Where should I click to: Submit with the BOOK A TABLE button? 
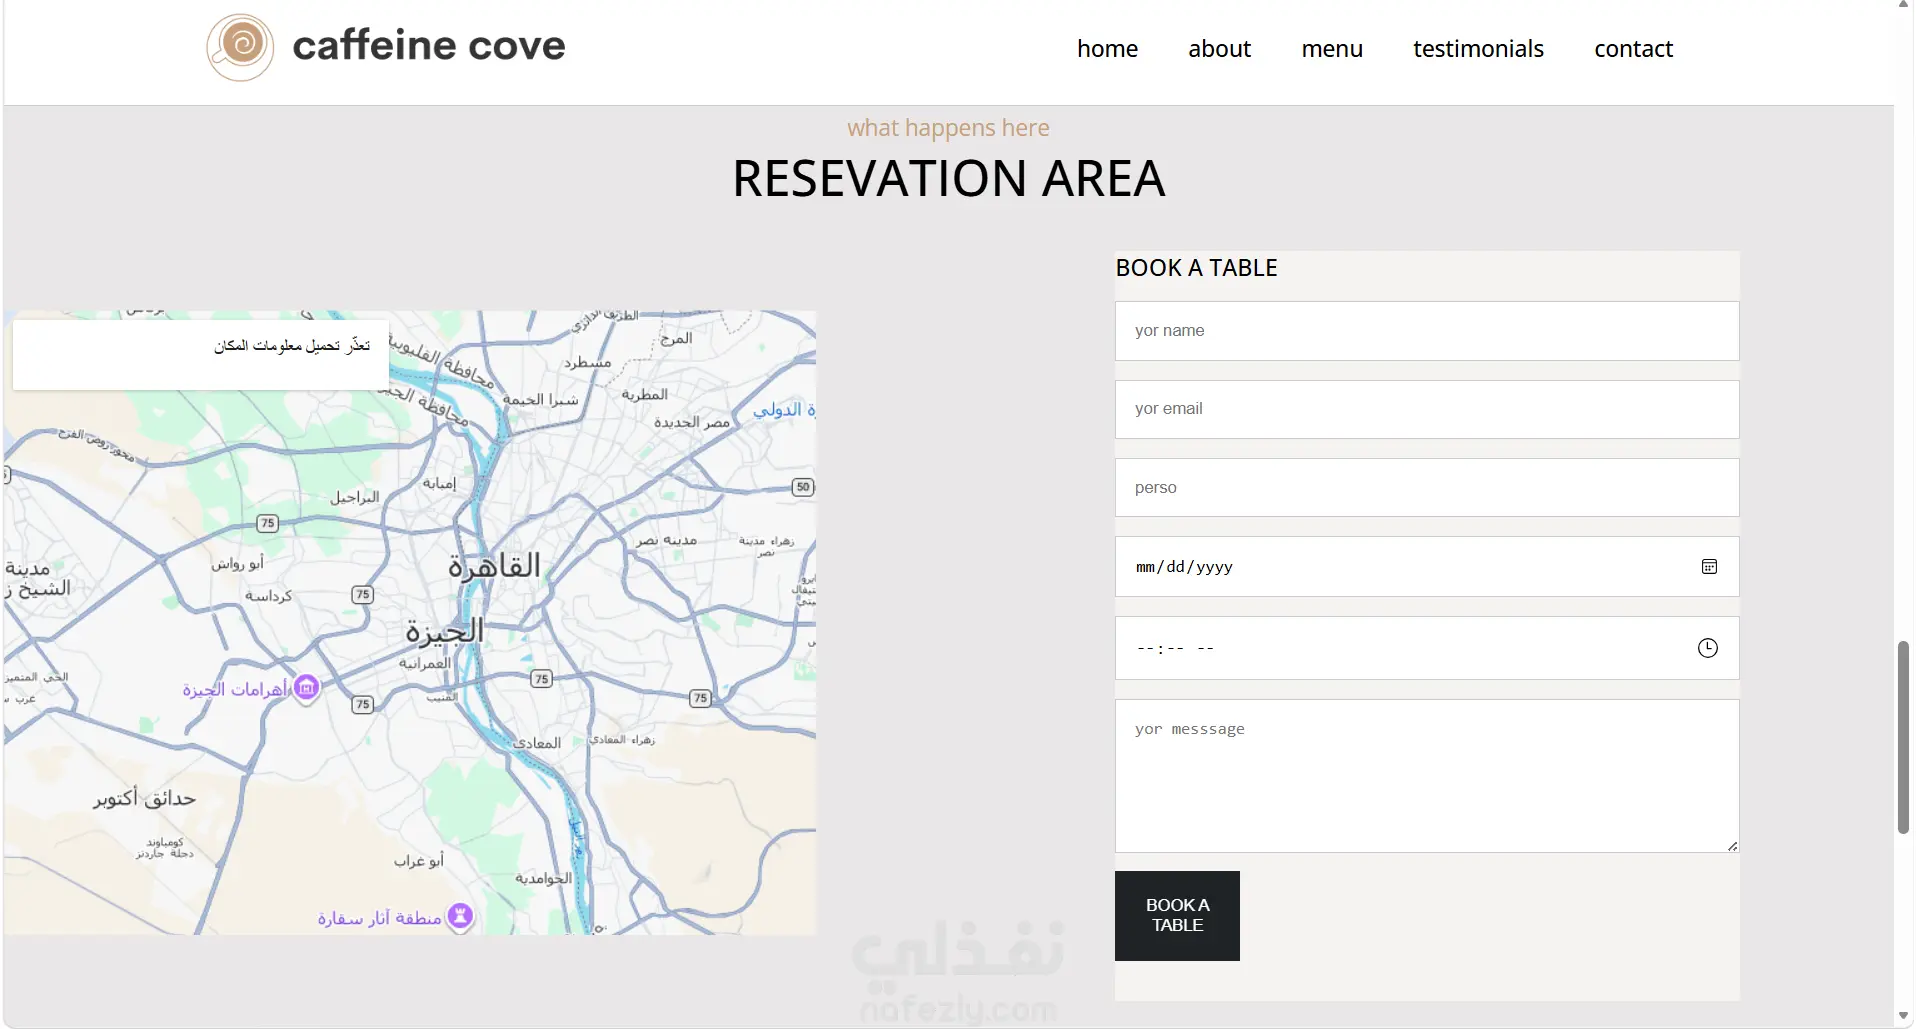[x=1177, y=916]
